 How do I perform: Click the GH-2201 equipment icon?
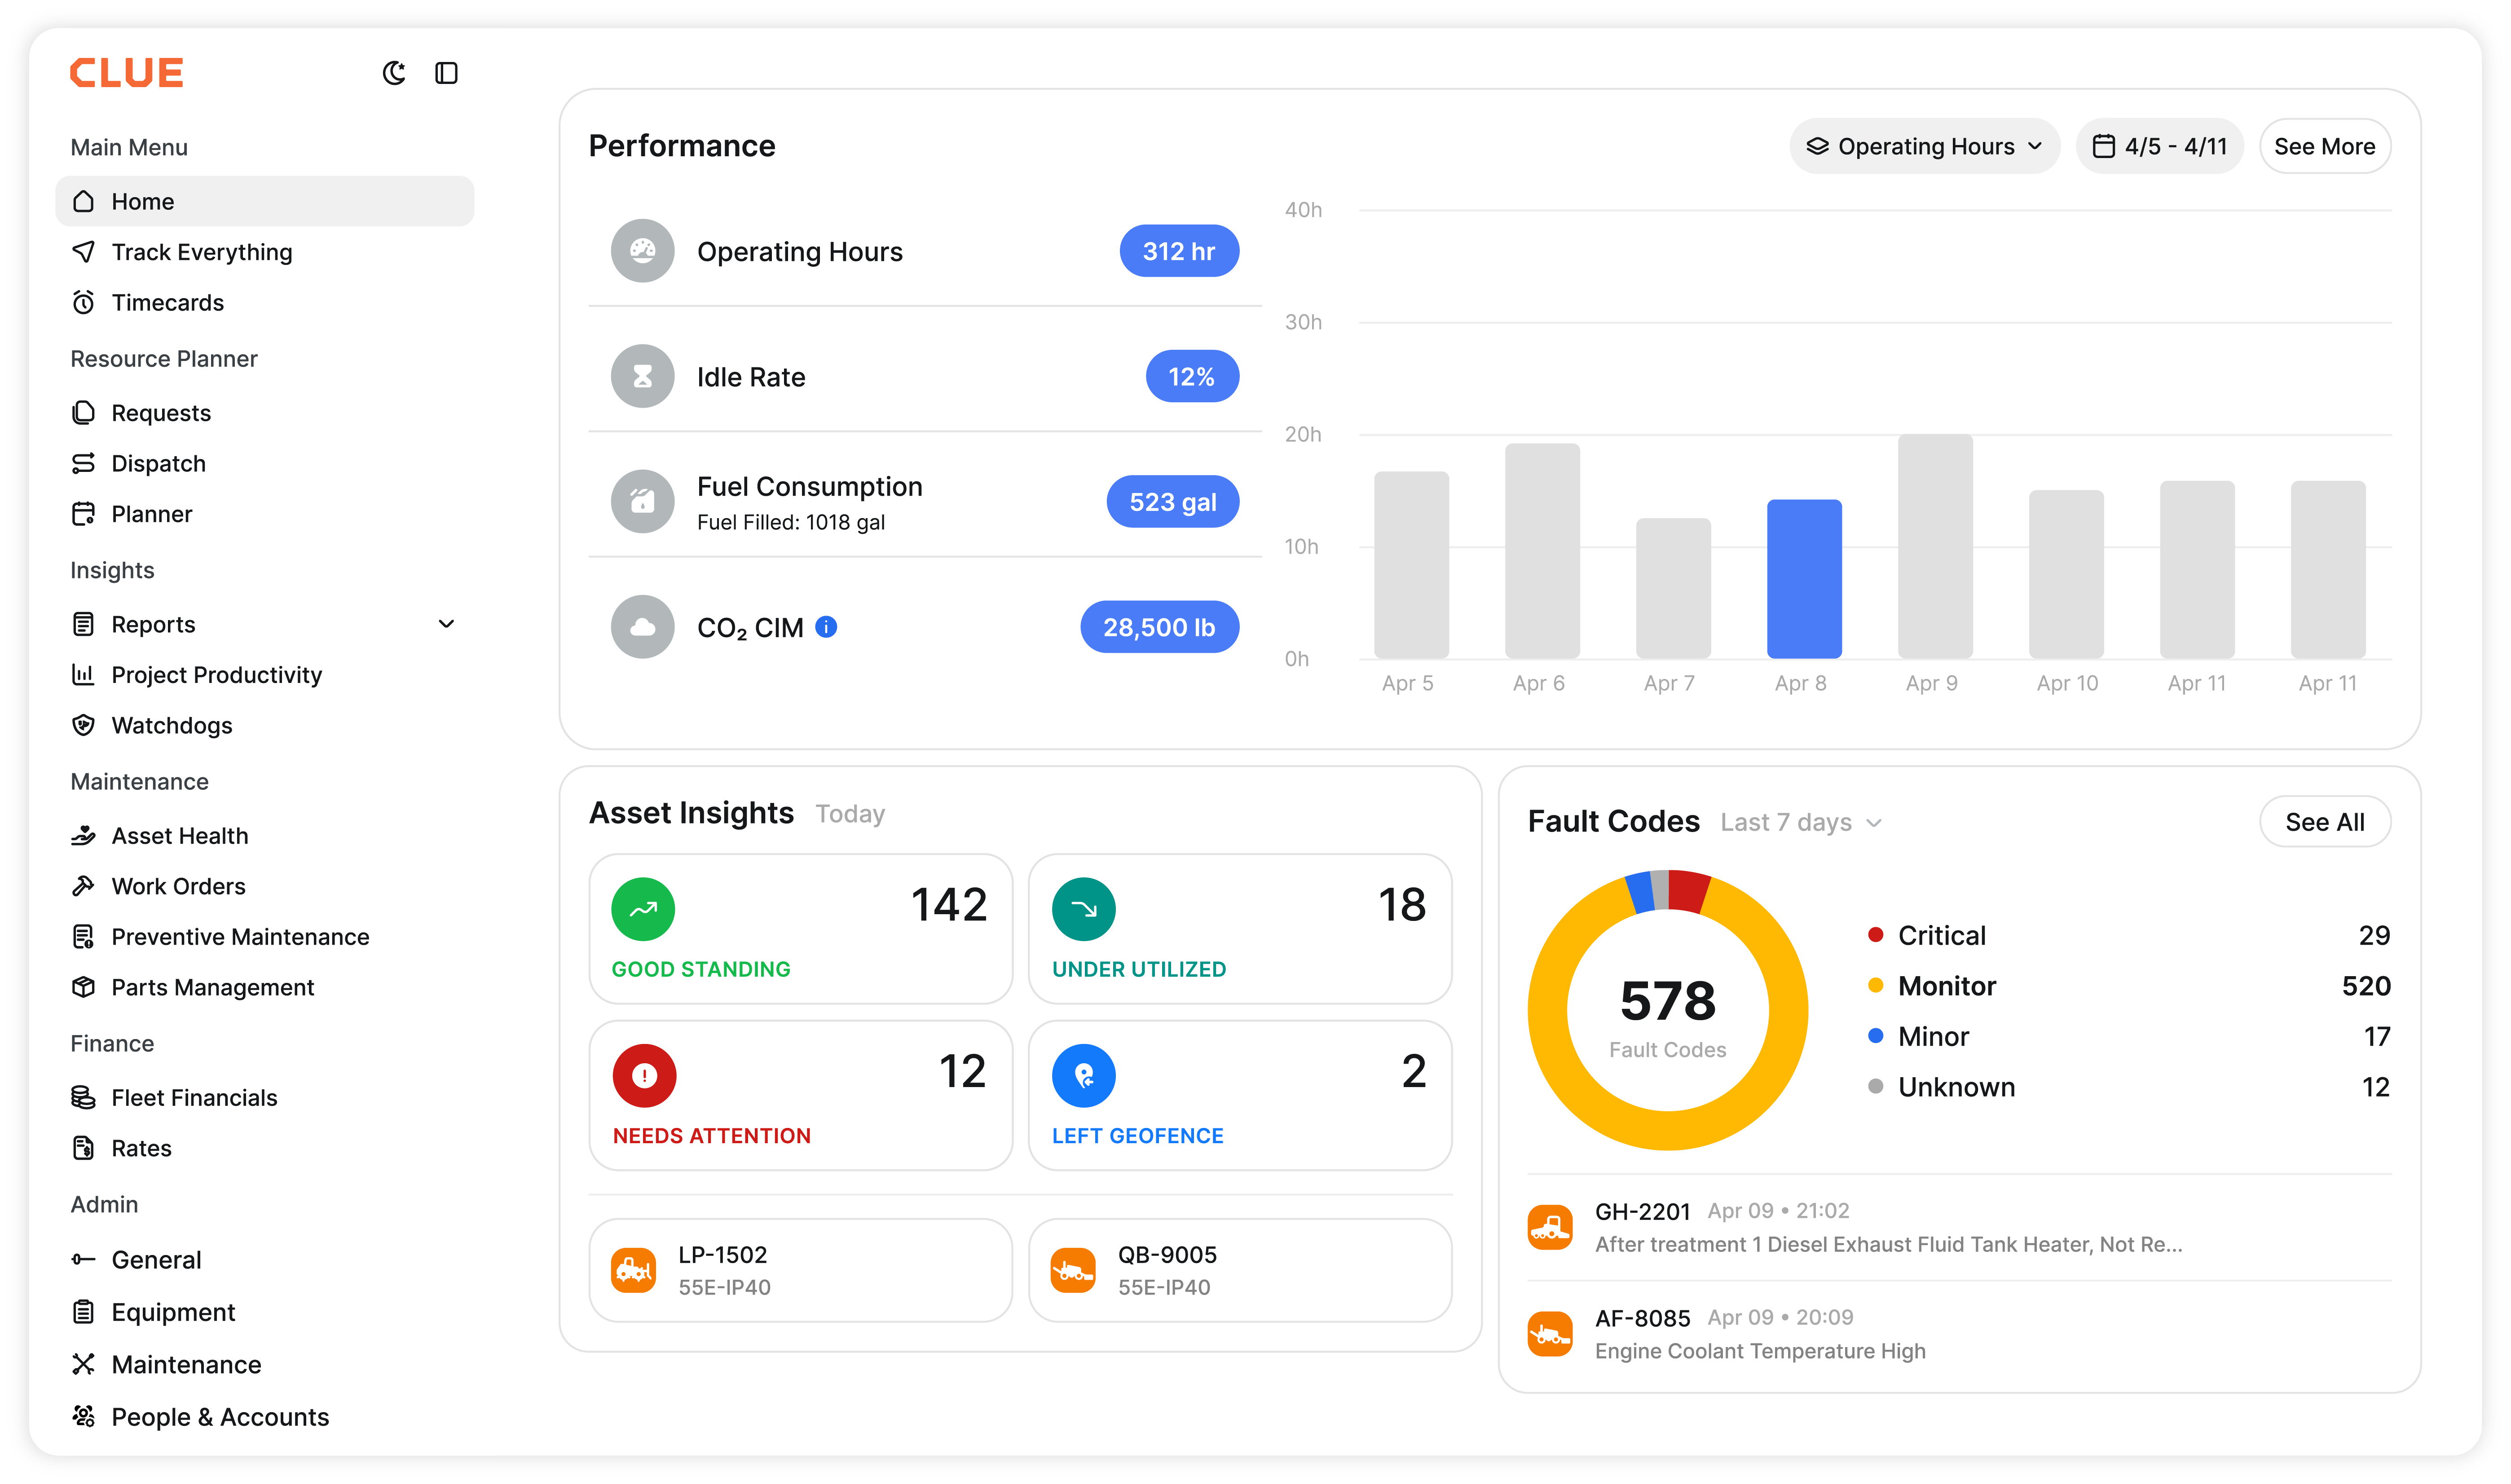point(1550,1227)
